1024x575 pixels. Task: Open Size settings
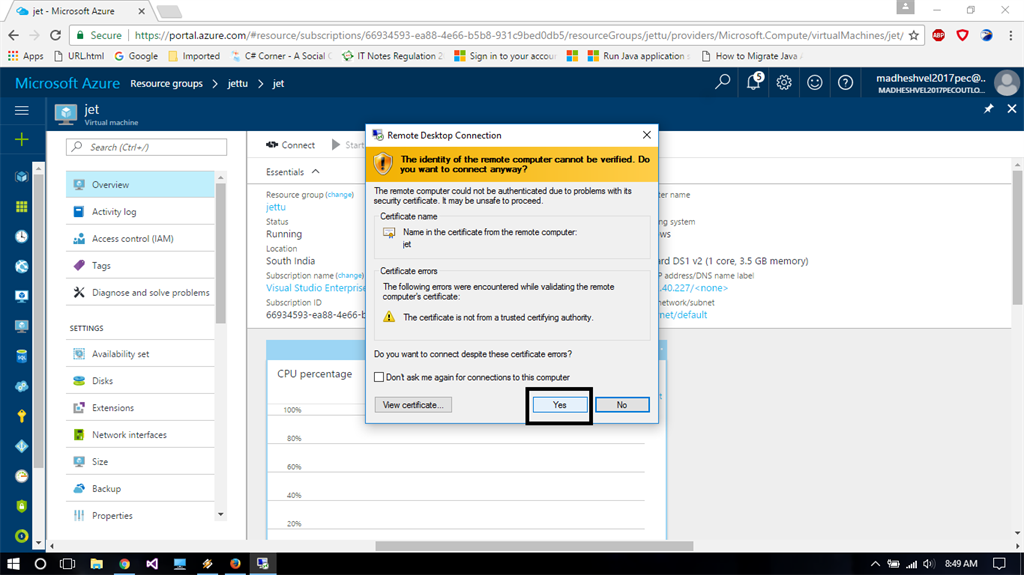(x=140, y=461)
